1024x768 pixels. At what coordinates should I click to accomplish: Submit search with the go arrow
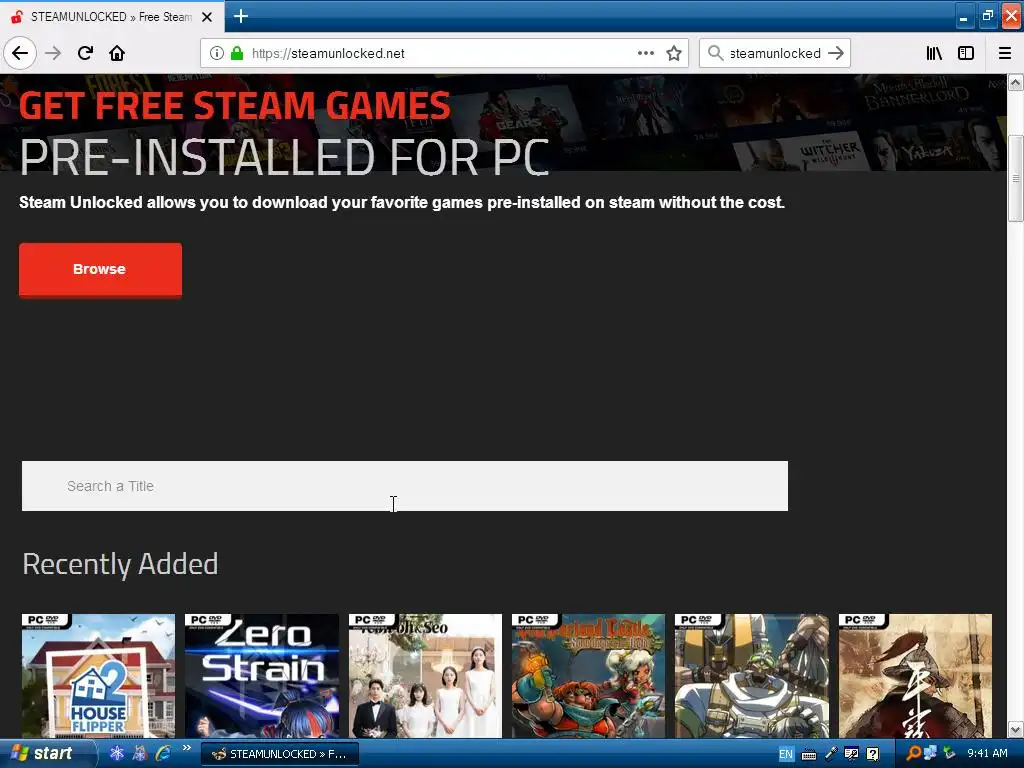836,53
